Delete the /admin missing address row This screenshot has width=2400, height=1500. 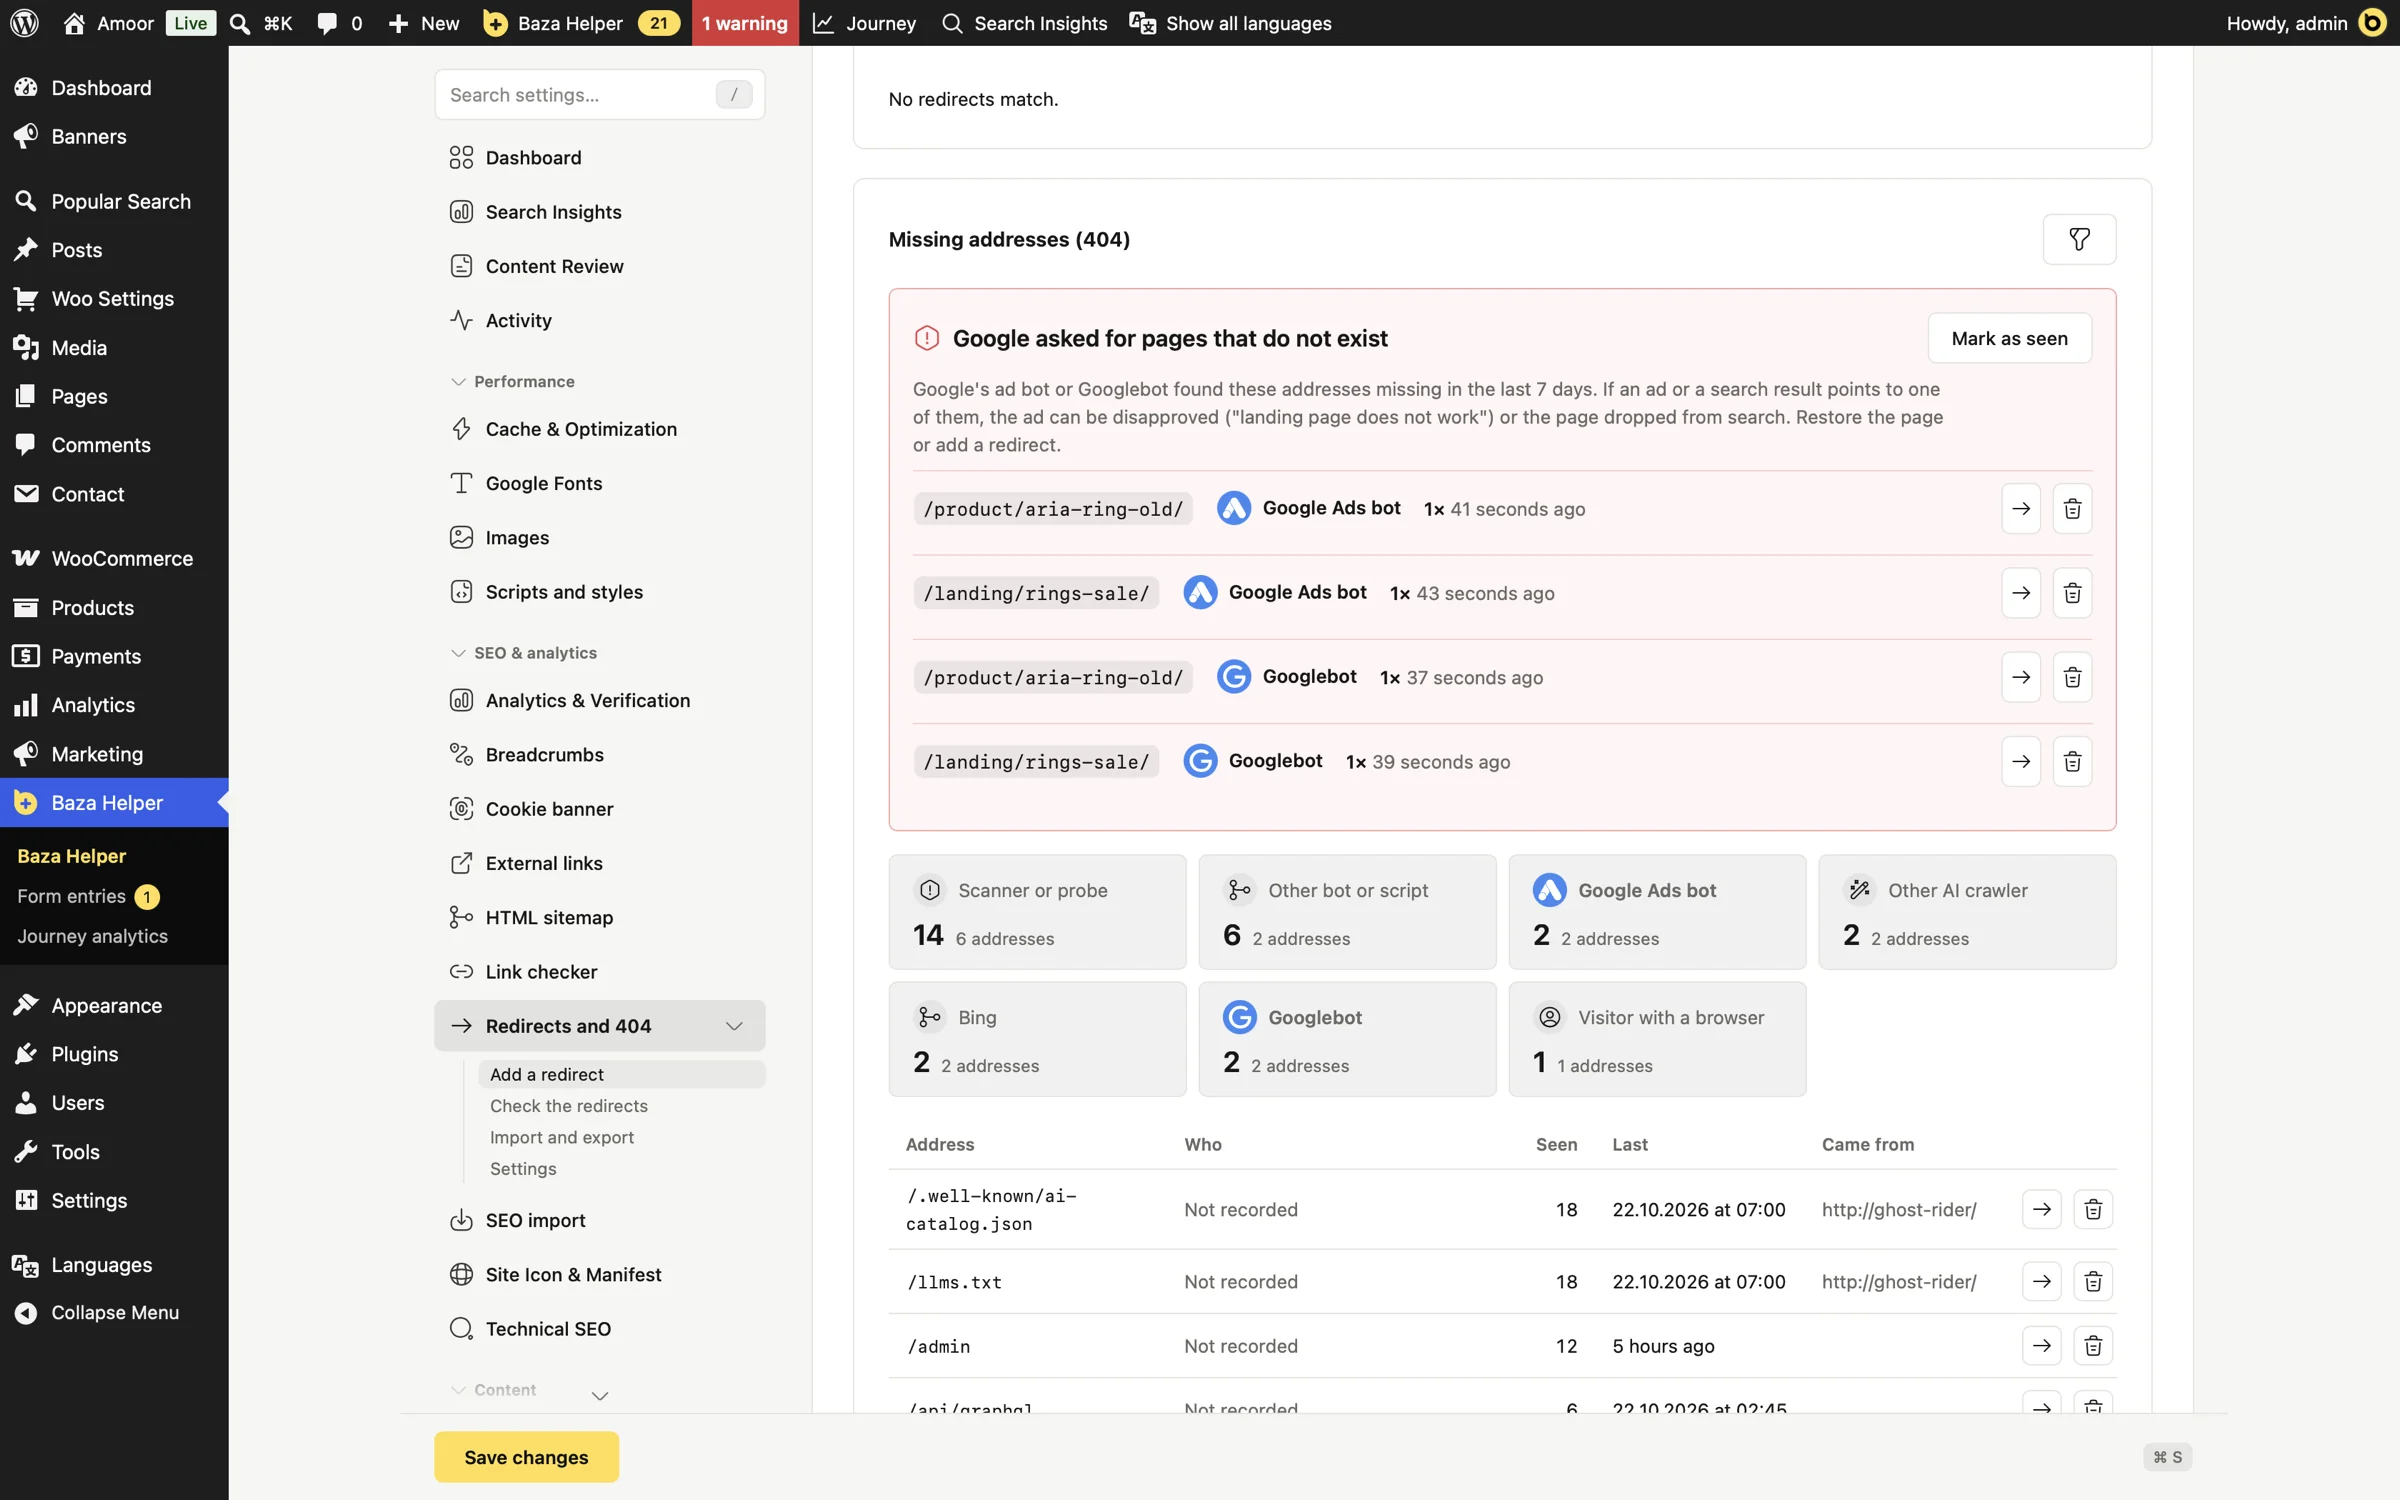tap(2092, 1346)
